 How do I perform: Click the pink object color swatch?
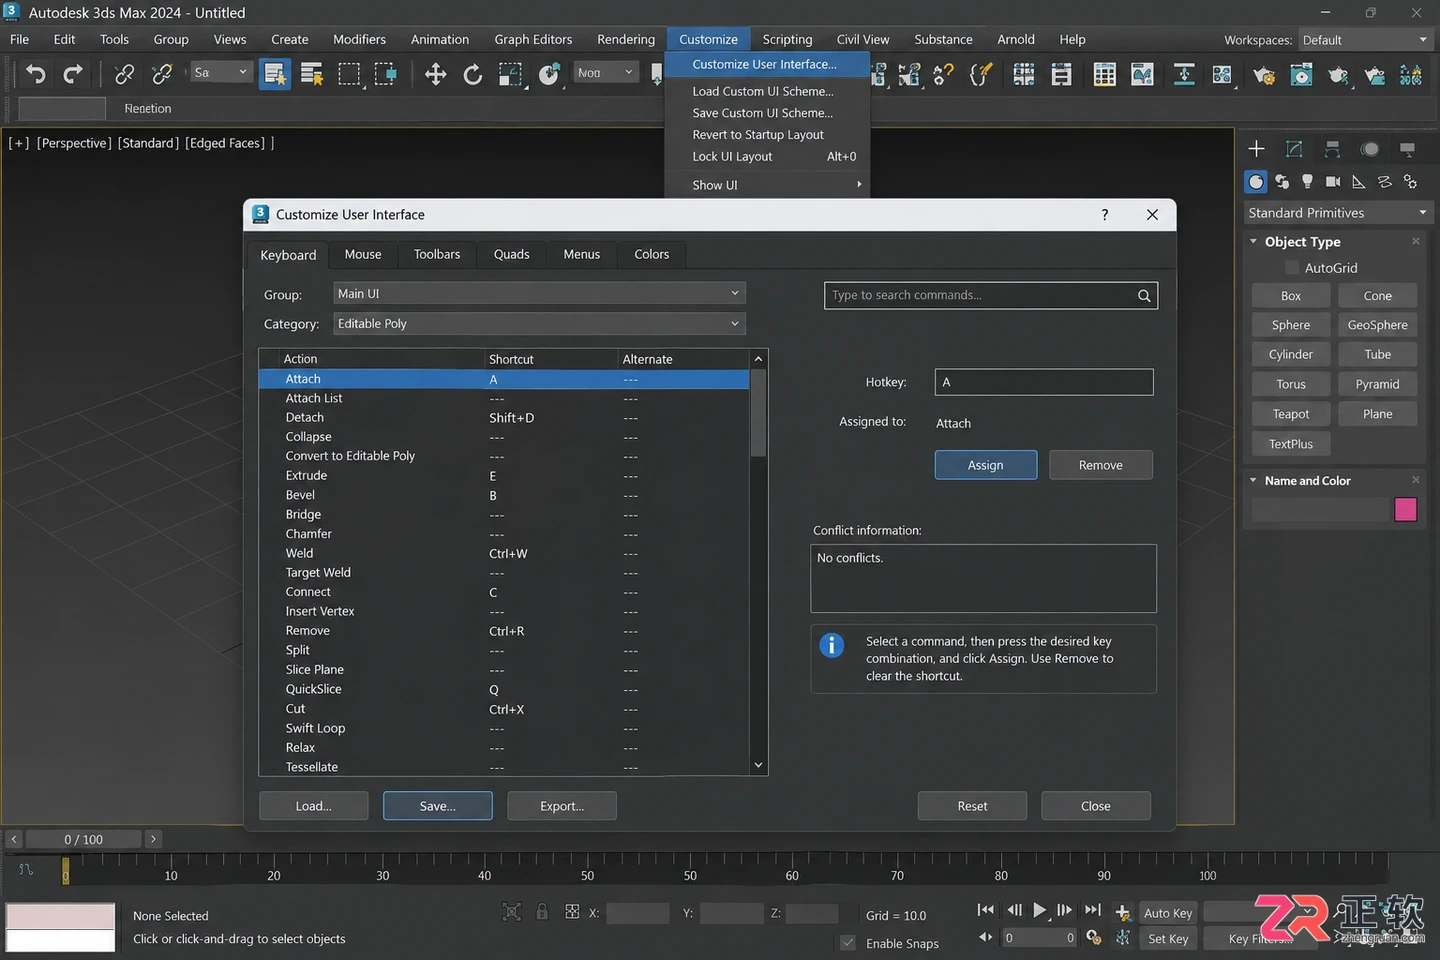1406,509
